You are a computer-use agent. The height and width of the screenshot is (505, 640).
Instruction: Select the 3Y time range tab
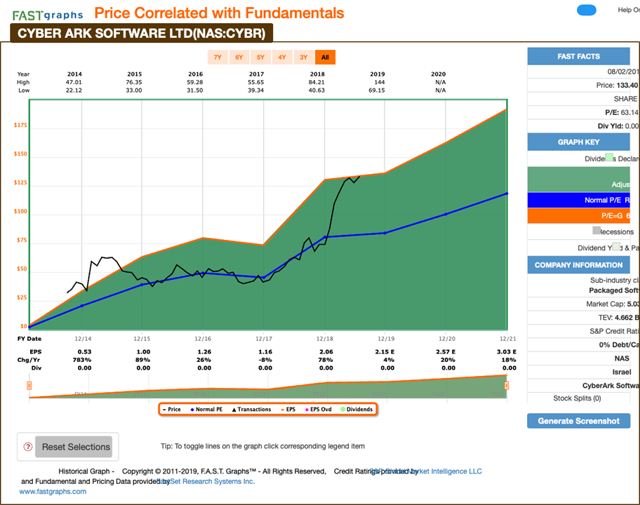pos(304,57)
